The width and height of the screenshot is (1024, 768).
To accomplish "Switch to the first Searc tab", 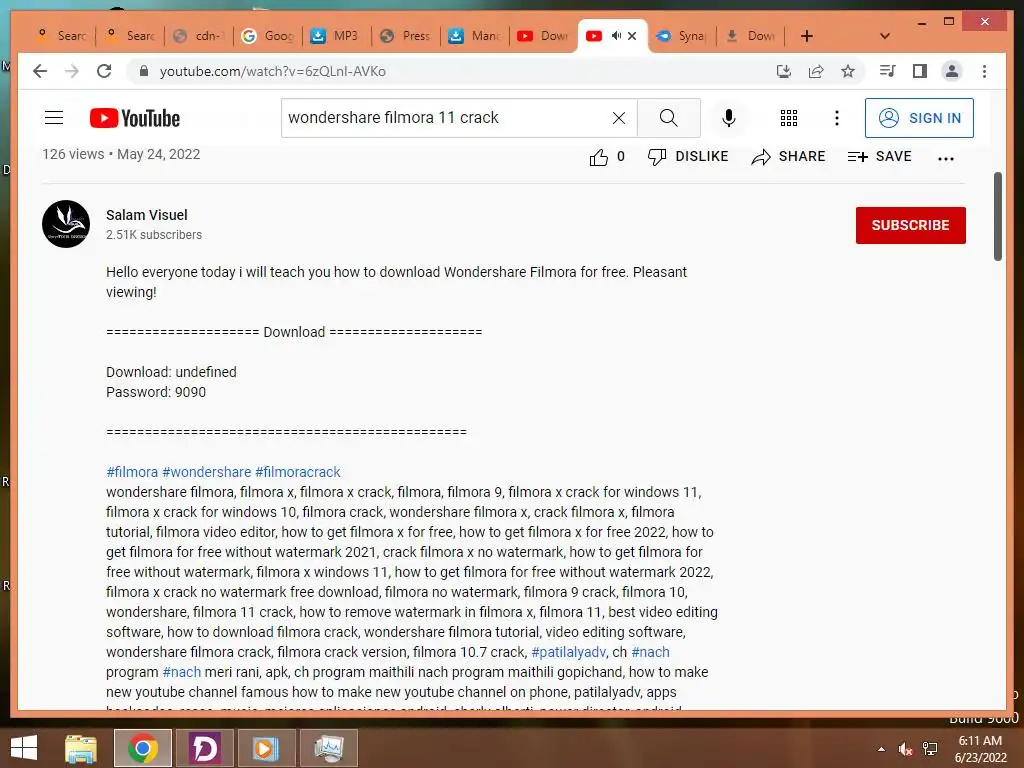I will [62, 36].
